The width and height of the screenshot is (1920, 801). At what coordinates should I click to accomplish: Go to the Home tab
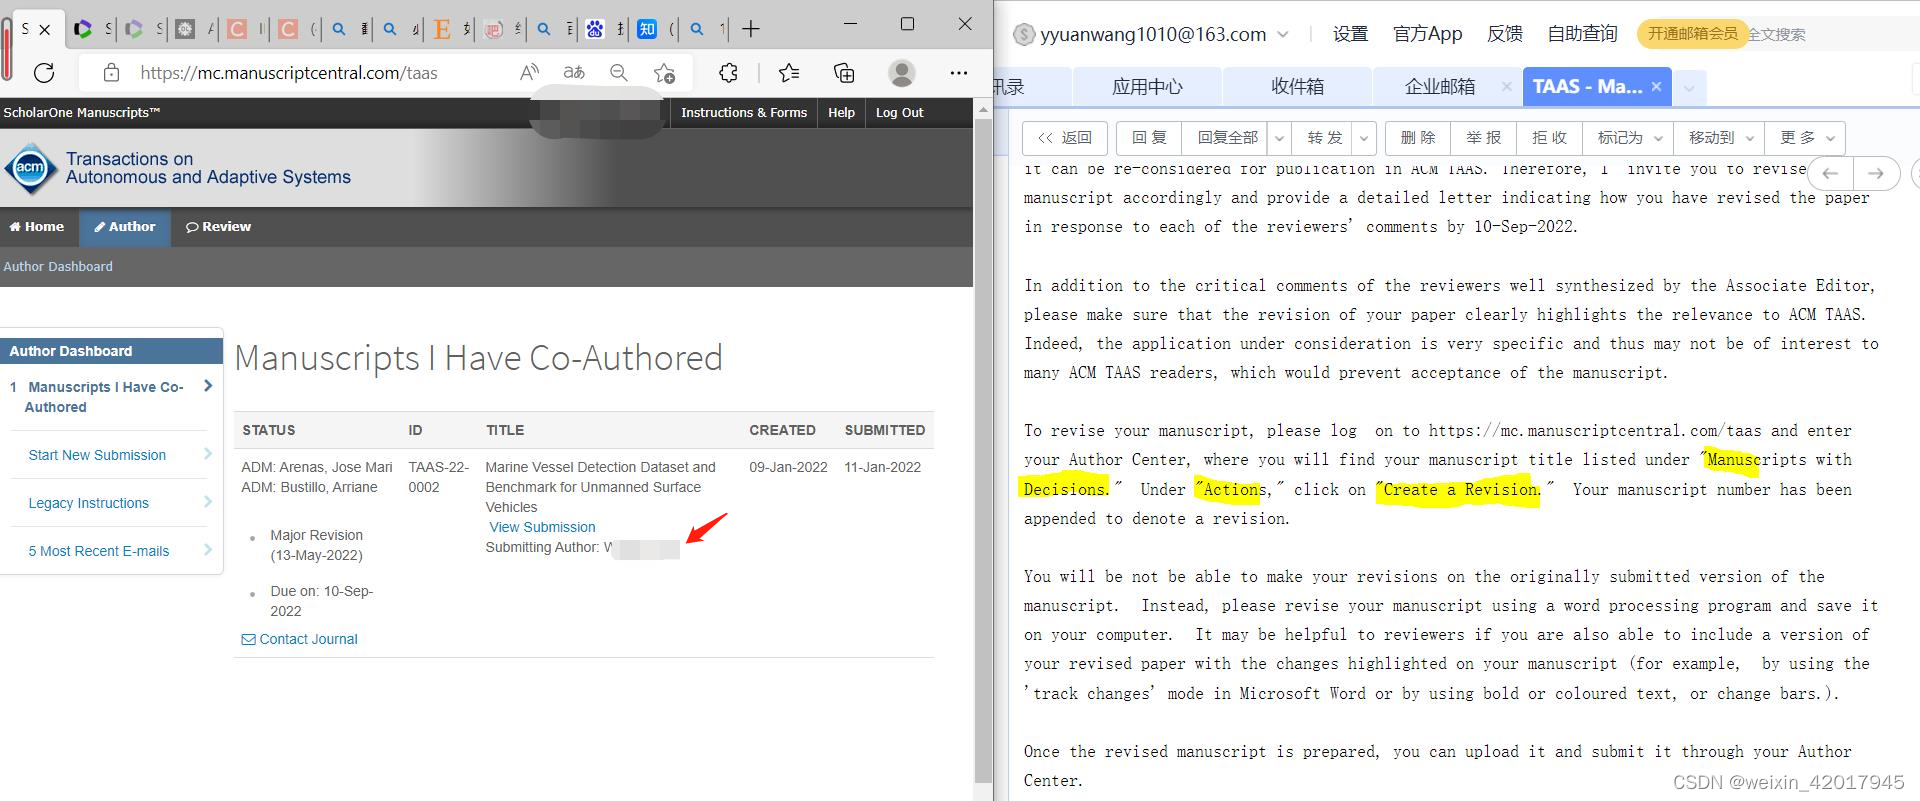tap(37, 226)
